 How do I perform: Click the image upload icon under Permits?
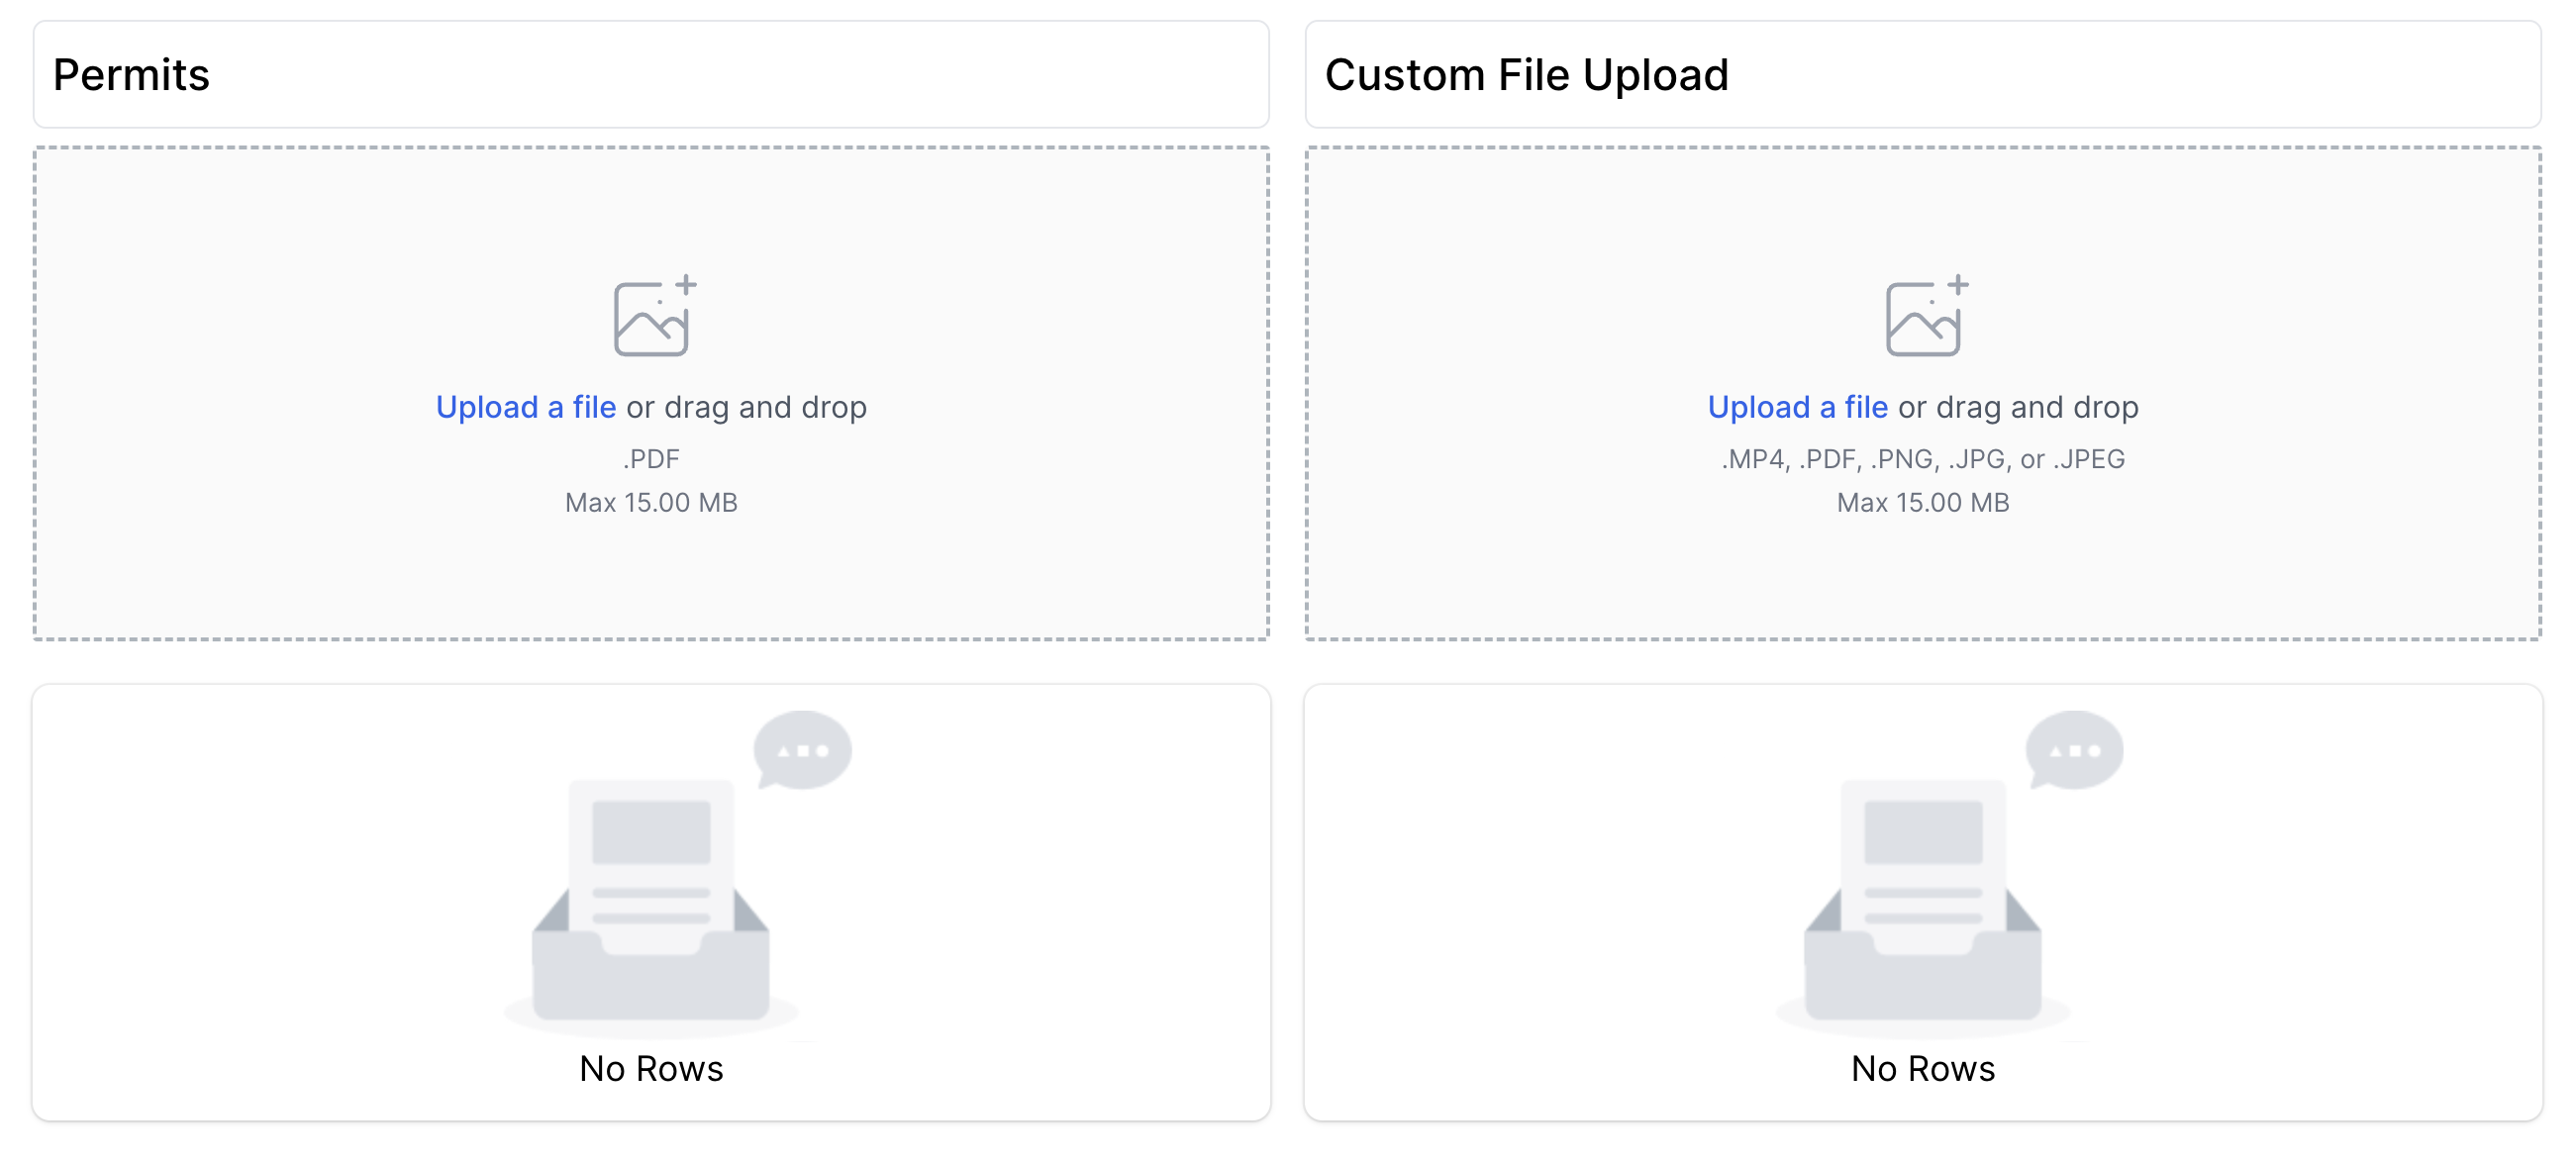[650, 320]
